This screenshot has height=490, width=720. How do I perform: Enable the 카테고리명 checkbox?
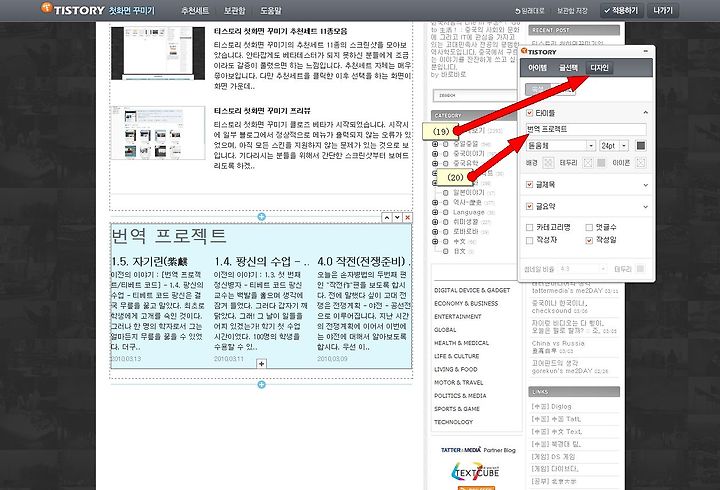point(529,227)
